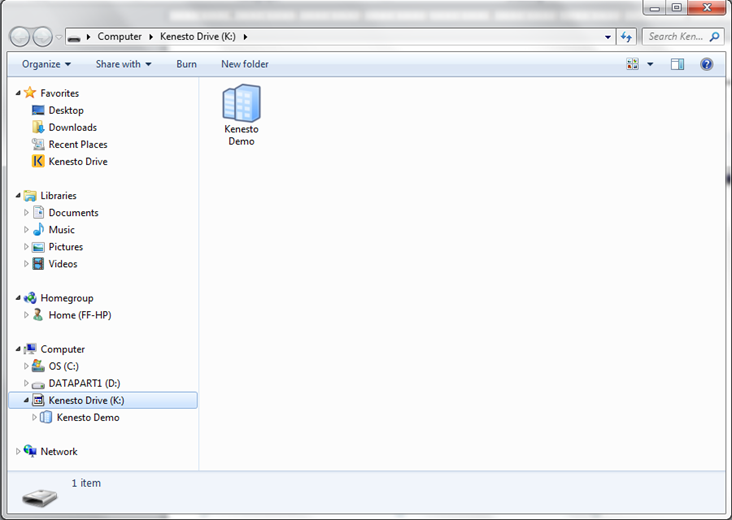732x520 pixels.
Task: Expand the Pictures library node
Action: coord(26,246)
